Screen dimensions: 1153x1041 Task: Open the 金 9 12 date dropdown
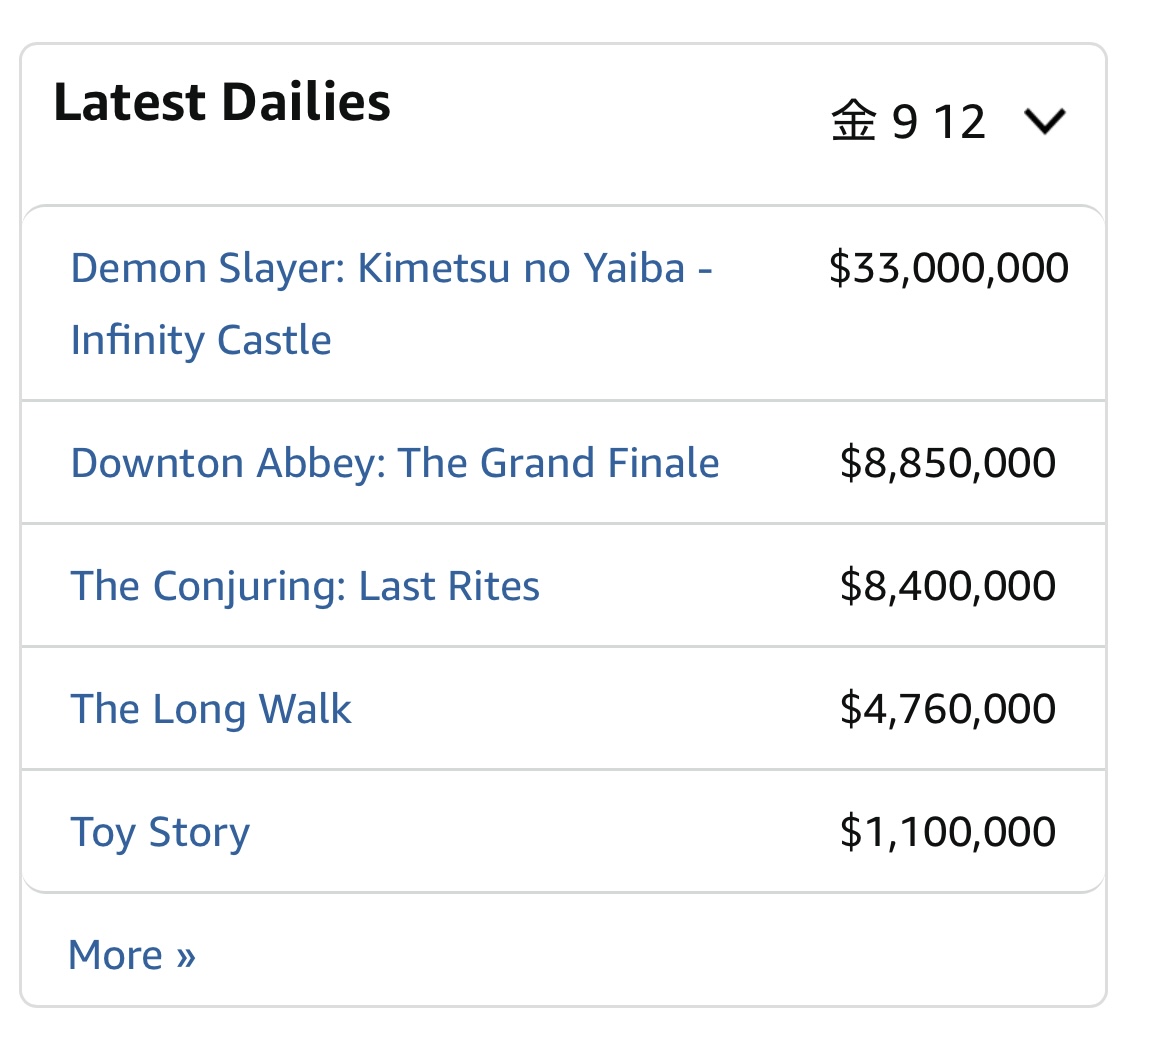pyautogui.click(x=948, y=121)
